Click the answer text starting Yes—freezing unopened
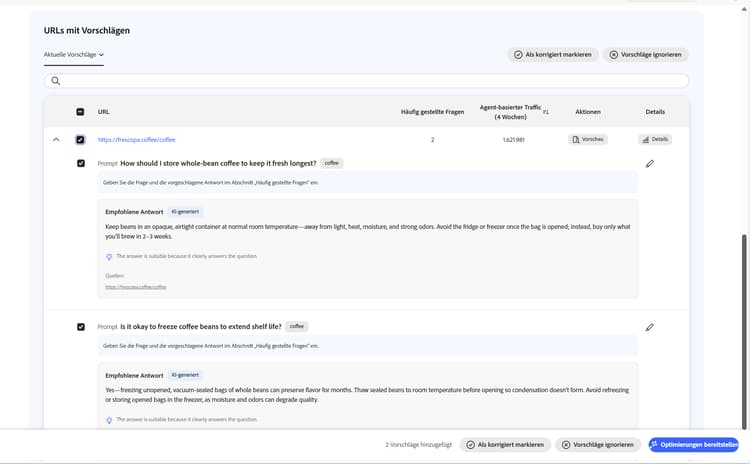This screenshot has width=750, height=464. pos(367,395)
